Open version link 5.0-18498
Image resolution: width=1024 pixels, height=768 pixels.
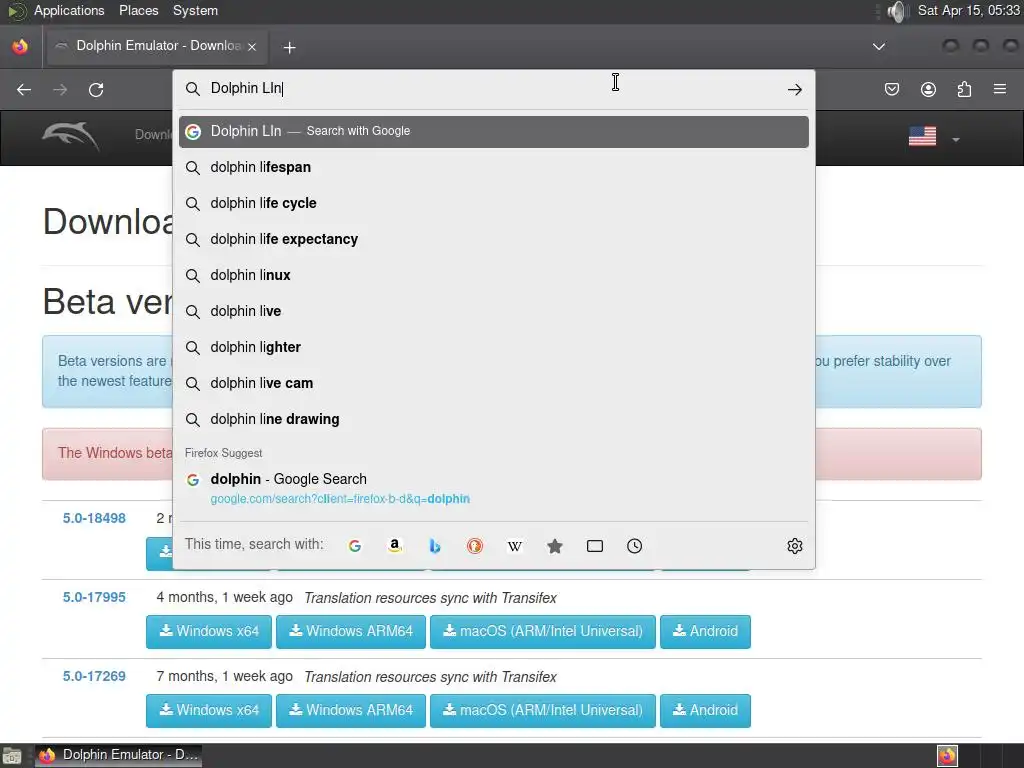(94, 518)
